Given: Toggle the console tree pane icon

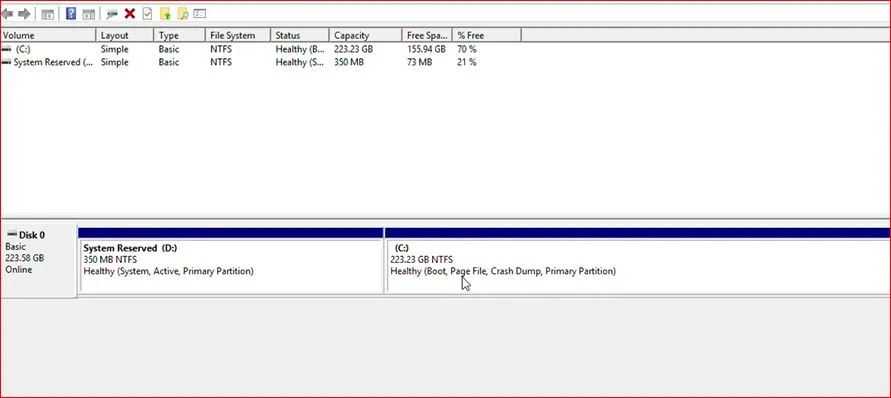Looking at the screenshot, I should [x=48, y=14].
